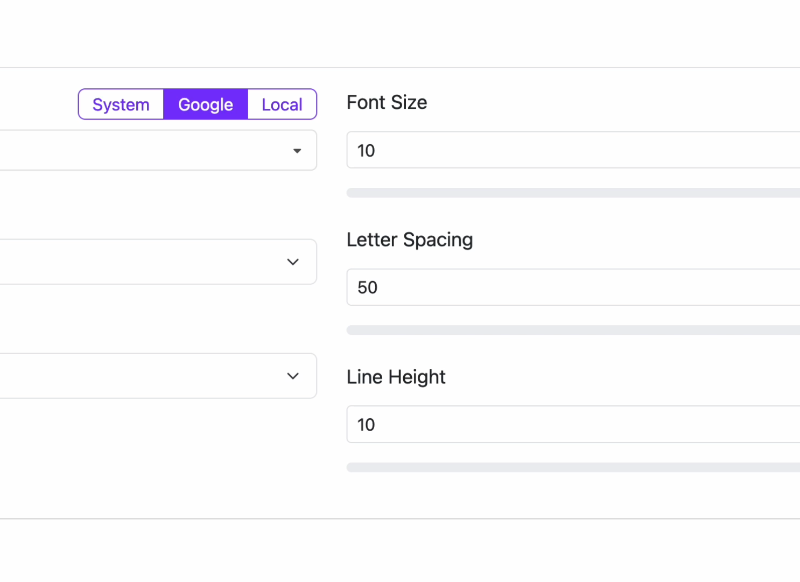Image resolution: width=800 pixels, height=582 pixels.
Task: Click the Line Height slider track
Action: pyautogui.click(x=573, y=467)
